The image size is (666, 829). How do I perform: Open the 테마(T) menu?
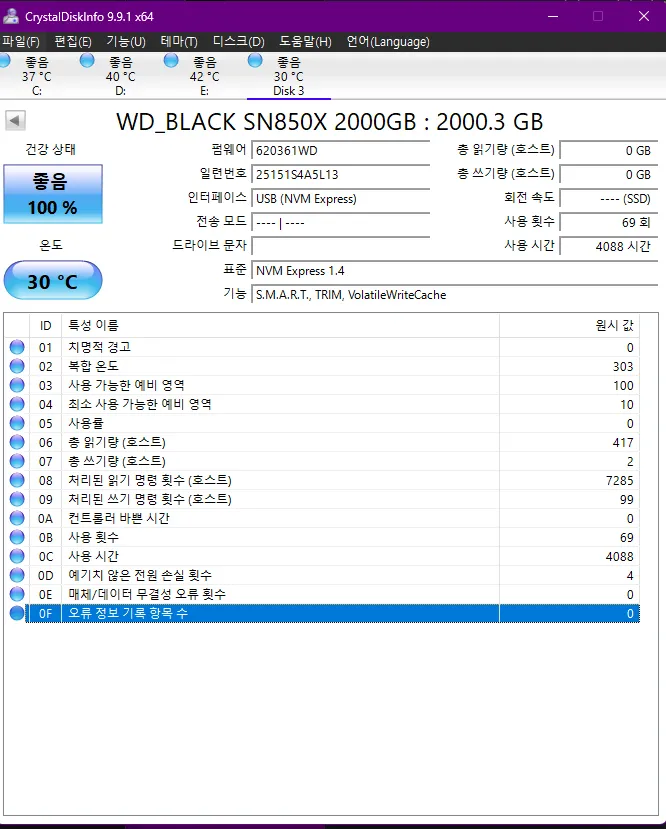(179, 42)
